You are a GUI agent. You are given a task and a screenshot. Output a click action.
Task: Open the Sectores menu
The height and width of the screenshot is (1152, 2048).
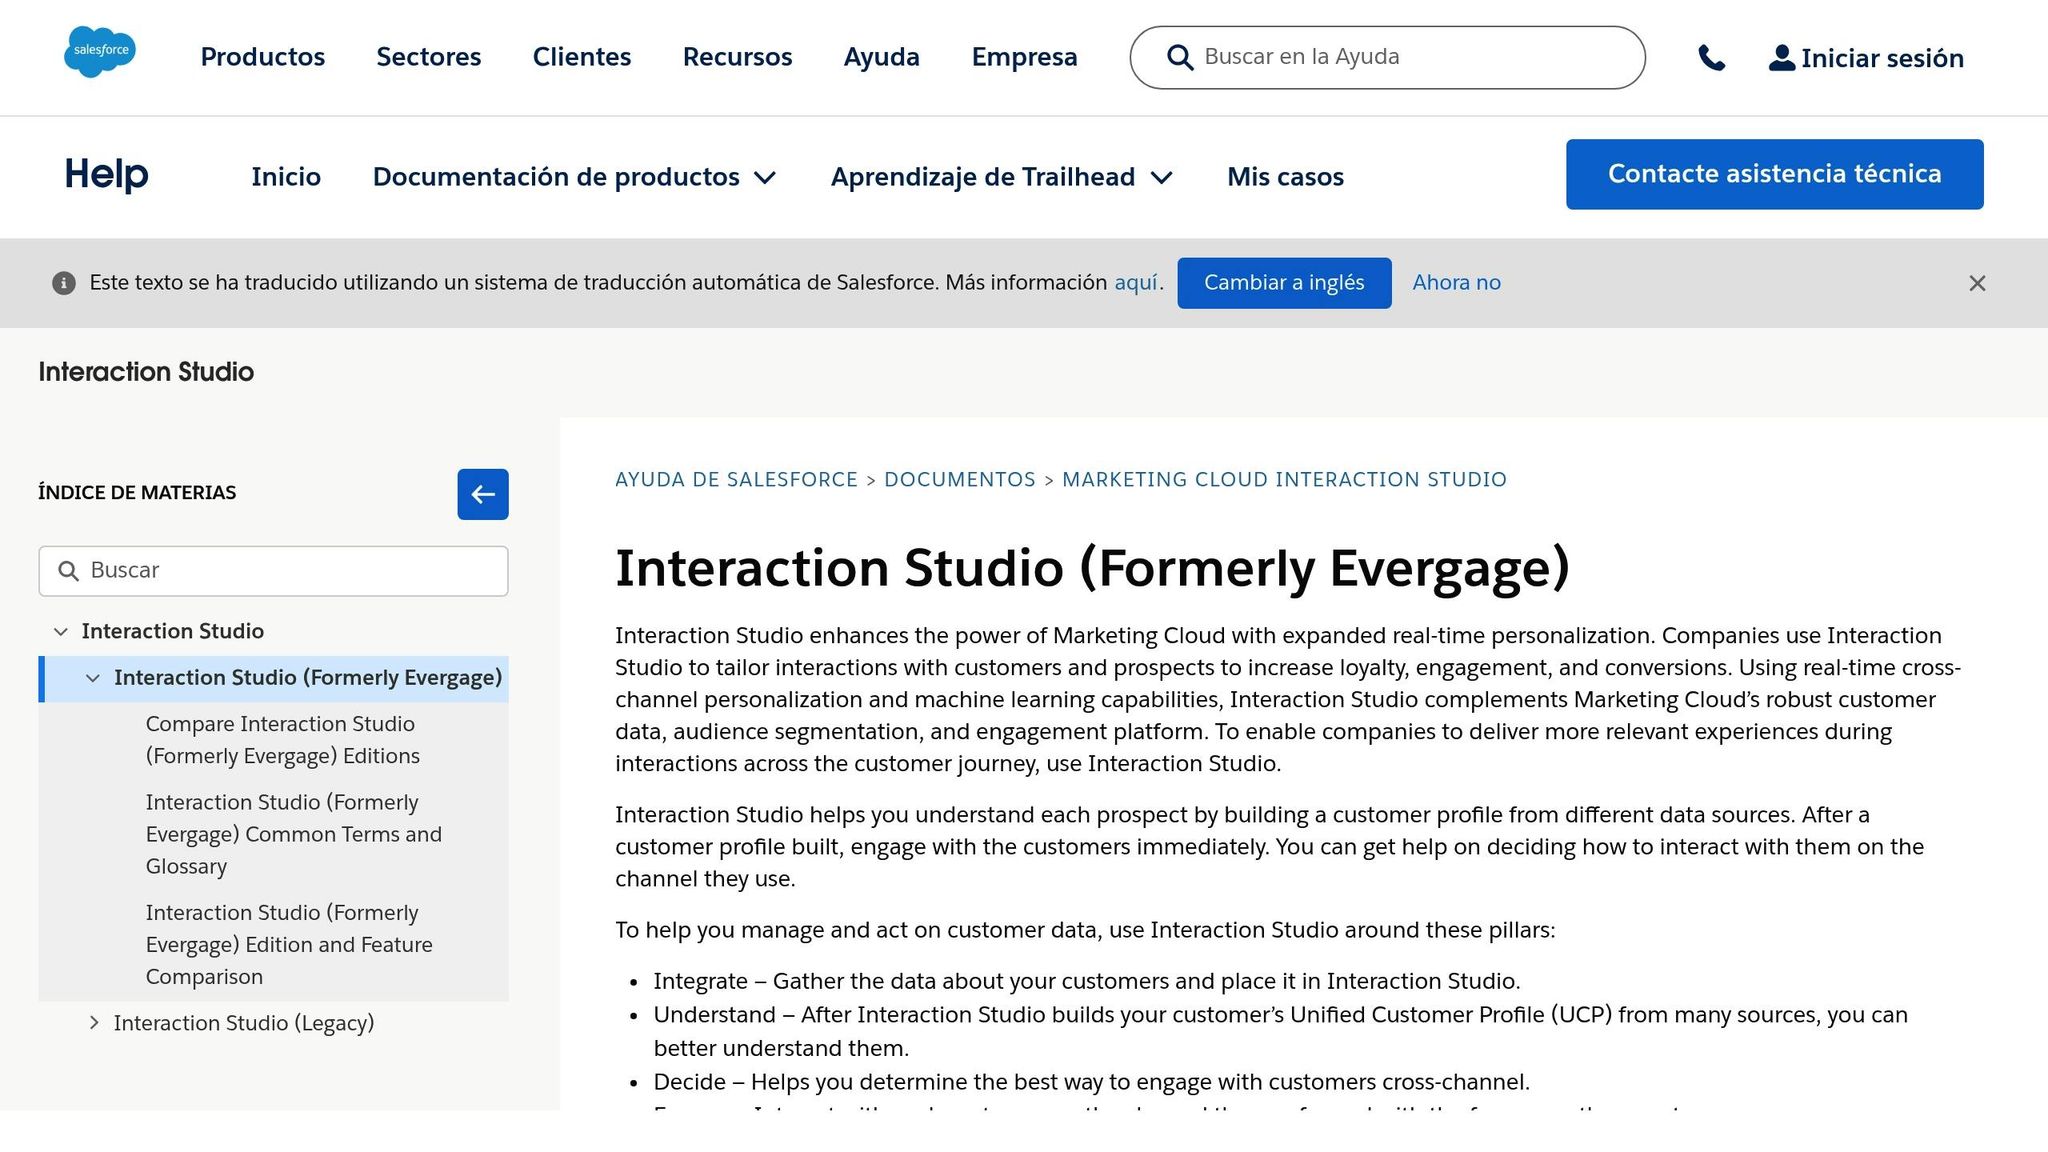(x=429, y=57)
